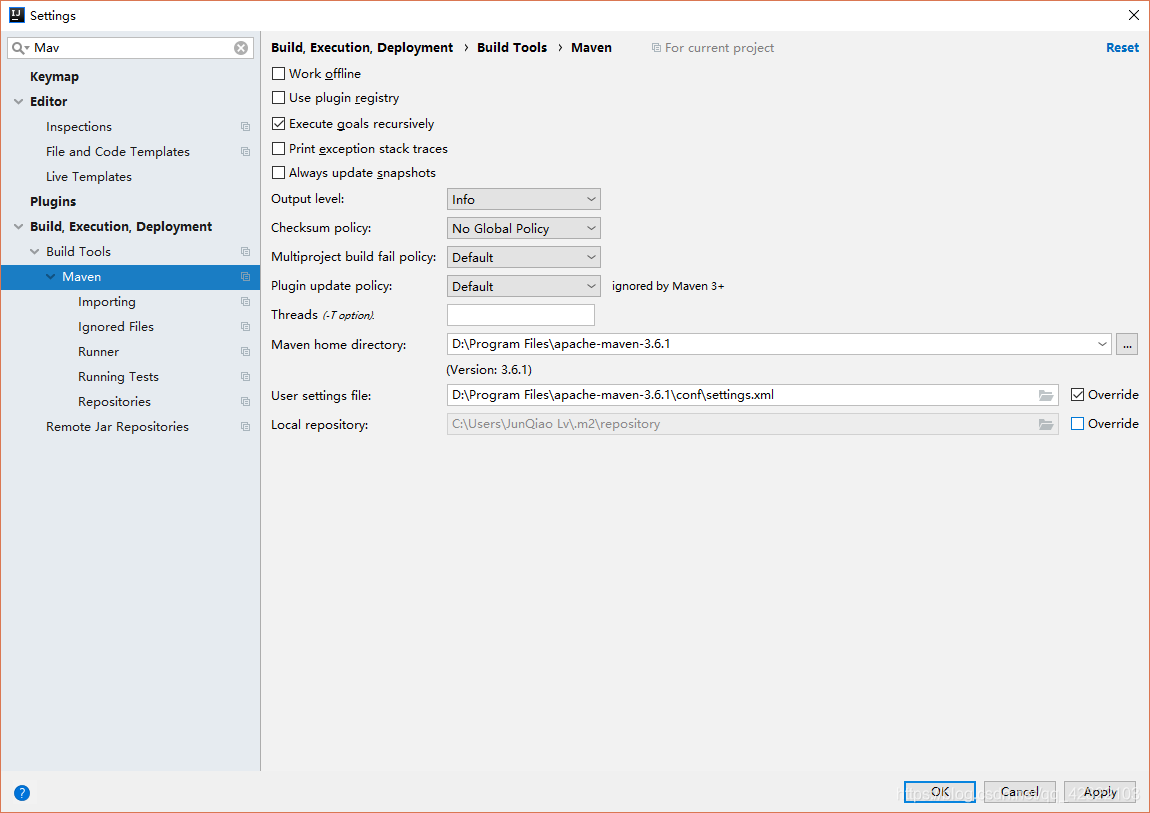The height and width of the screenshot is (813, 1150).
Task: Click the folder icon in the Local repository field
Action: coord(1046,424)
